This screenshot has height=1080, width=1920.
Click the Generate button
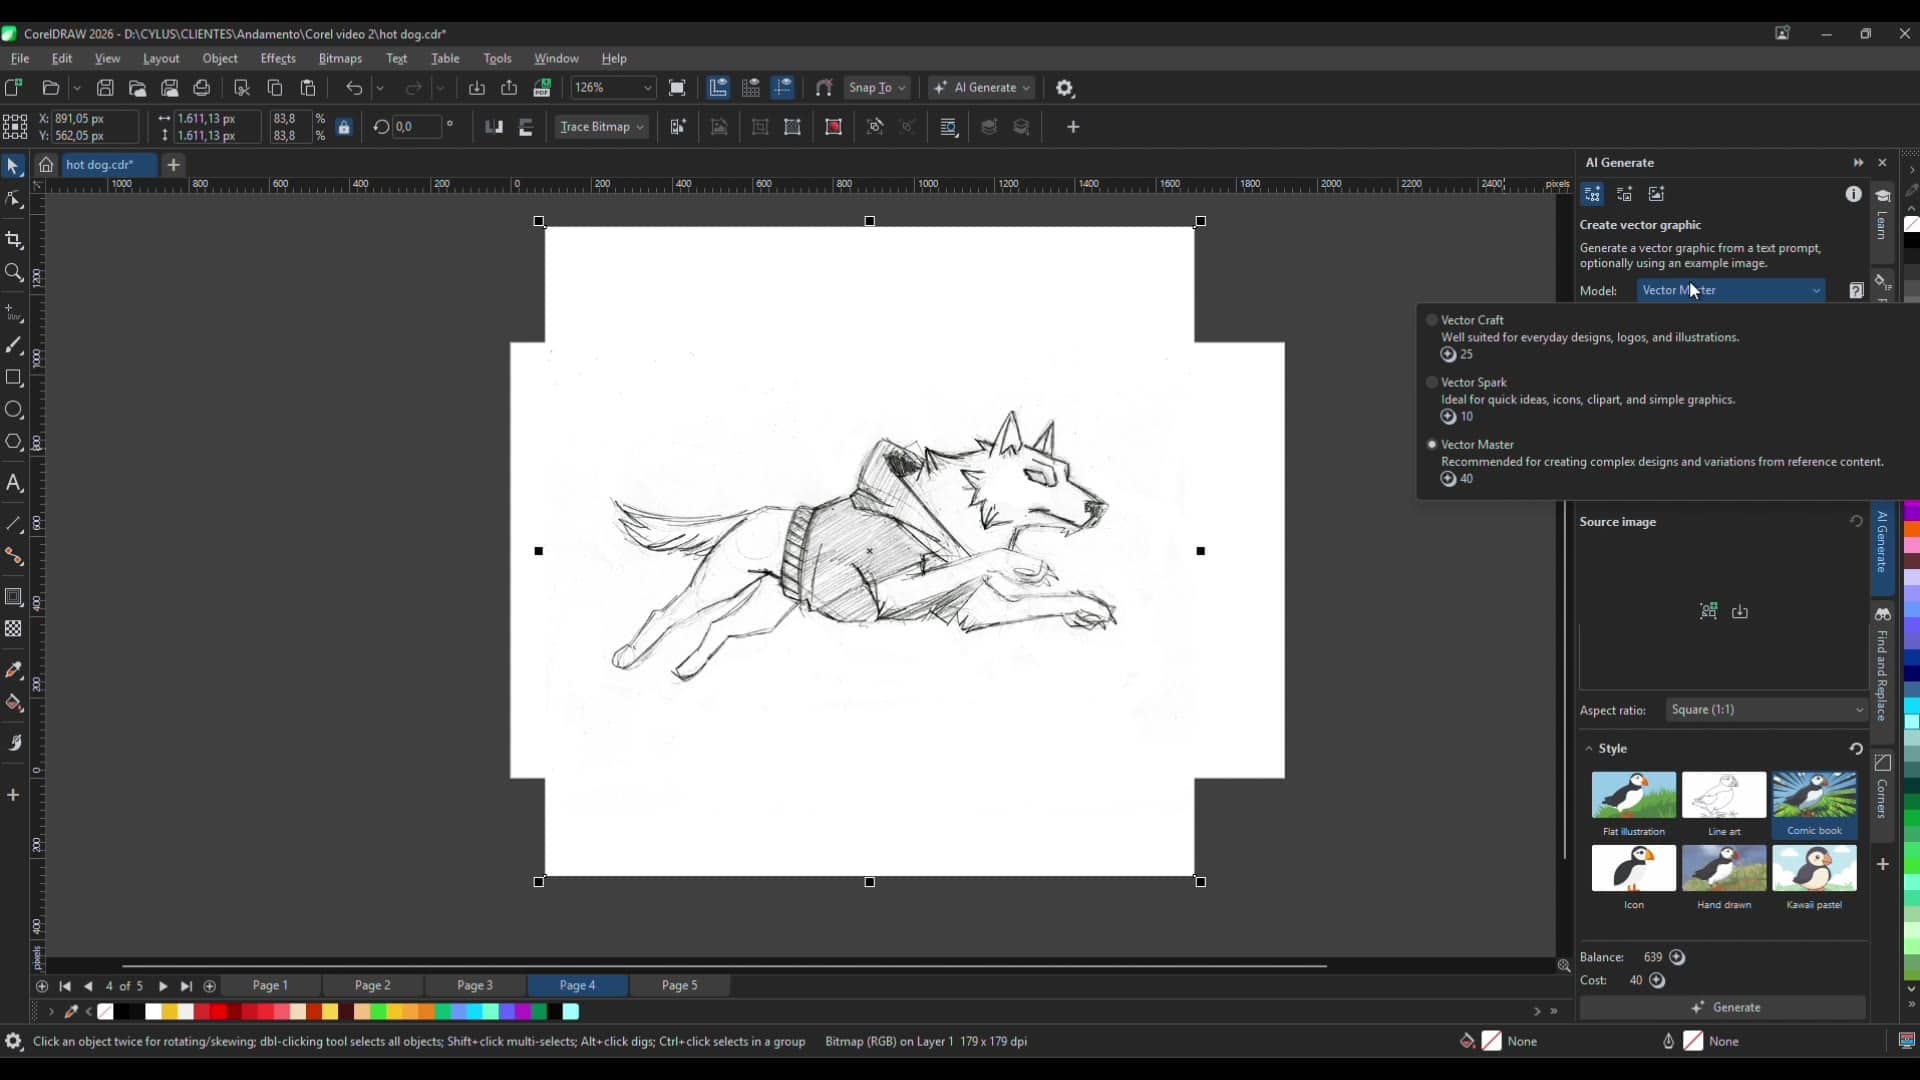click(x=1724, y=1007)
